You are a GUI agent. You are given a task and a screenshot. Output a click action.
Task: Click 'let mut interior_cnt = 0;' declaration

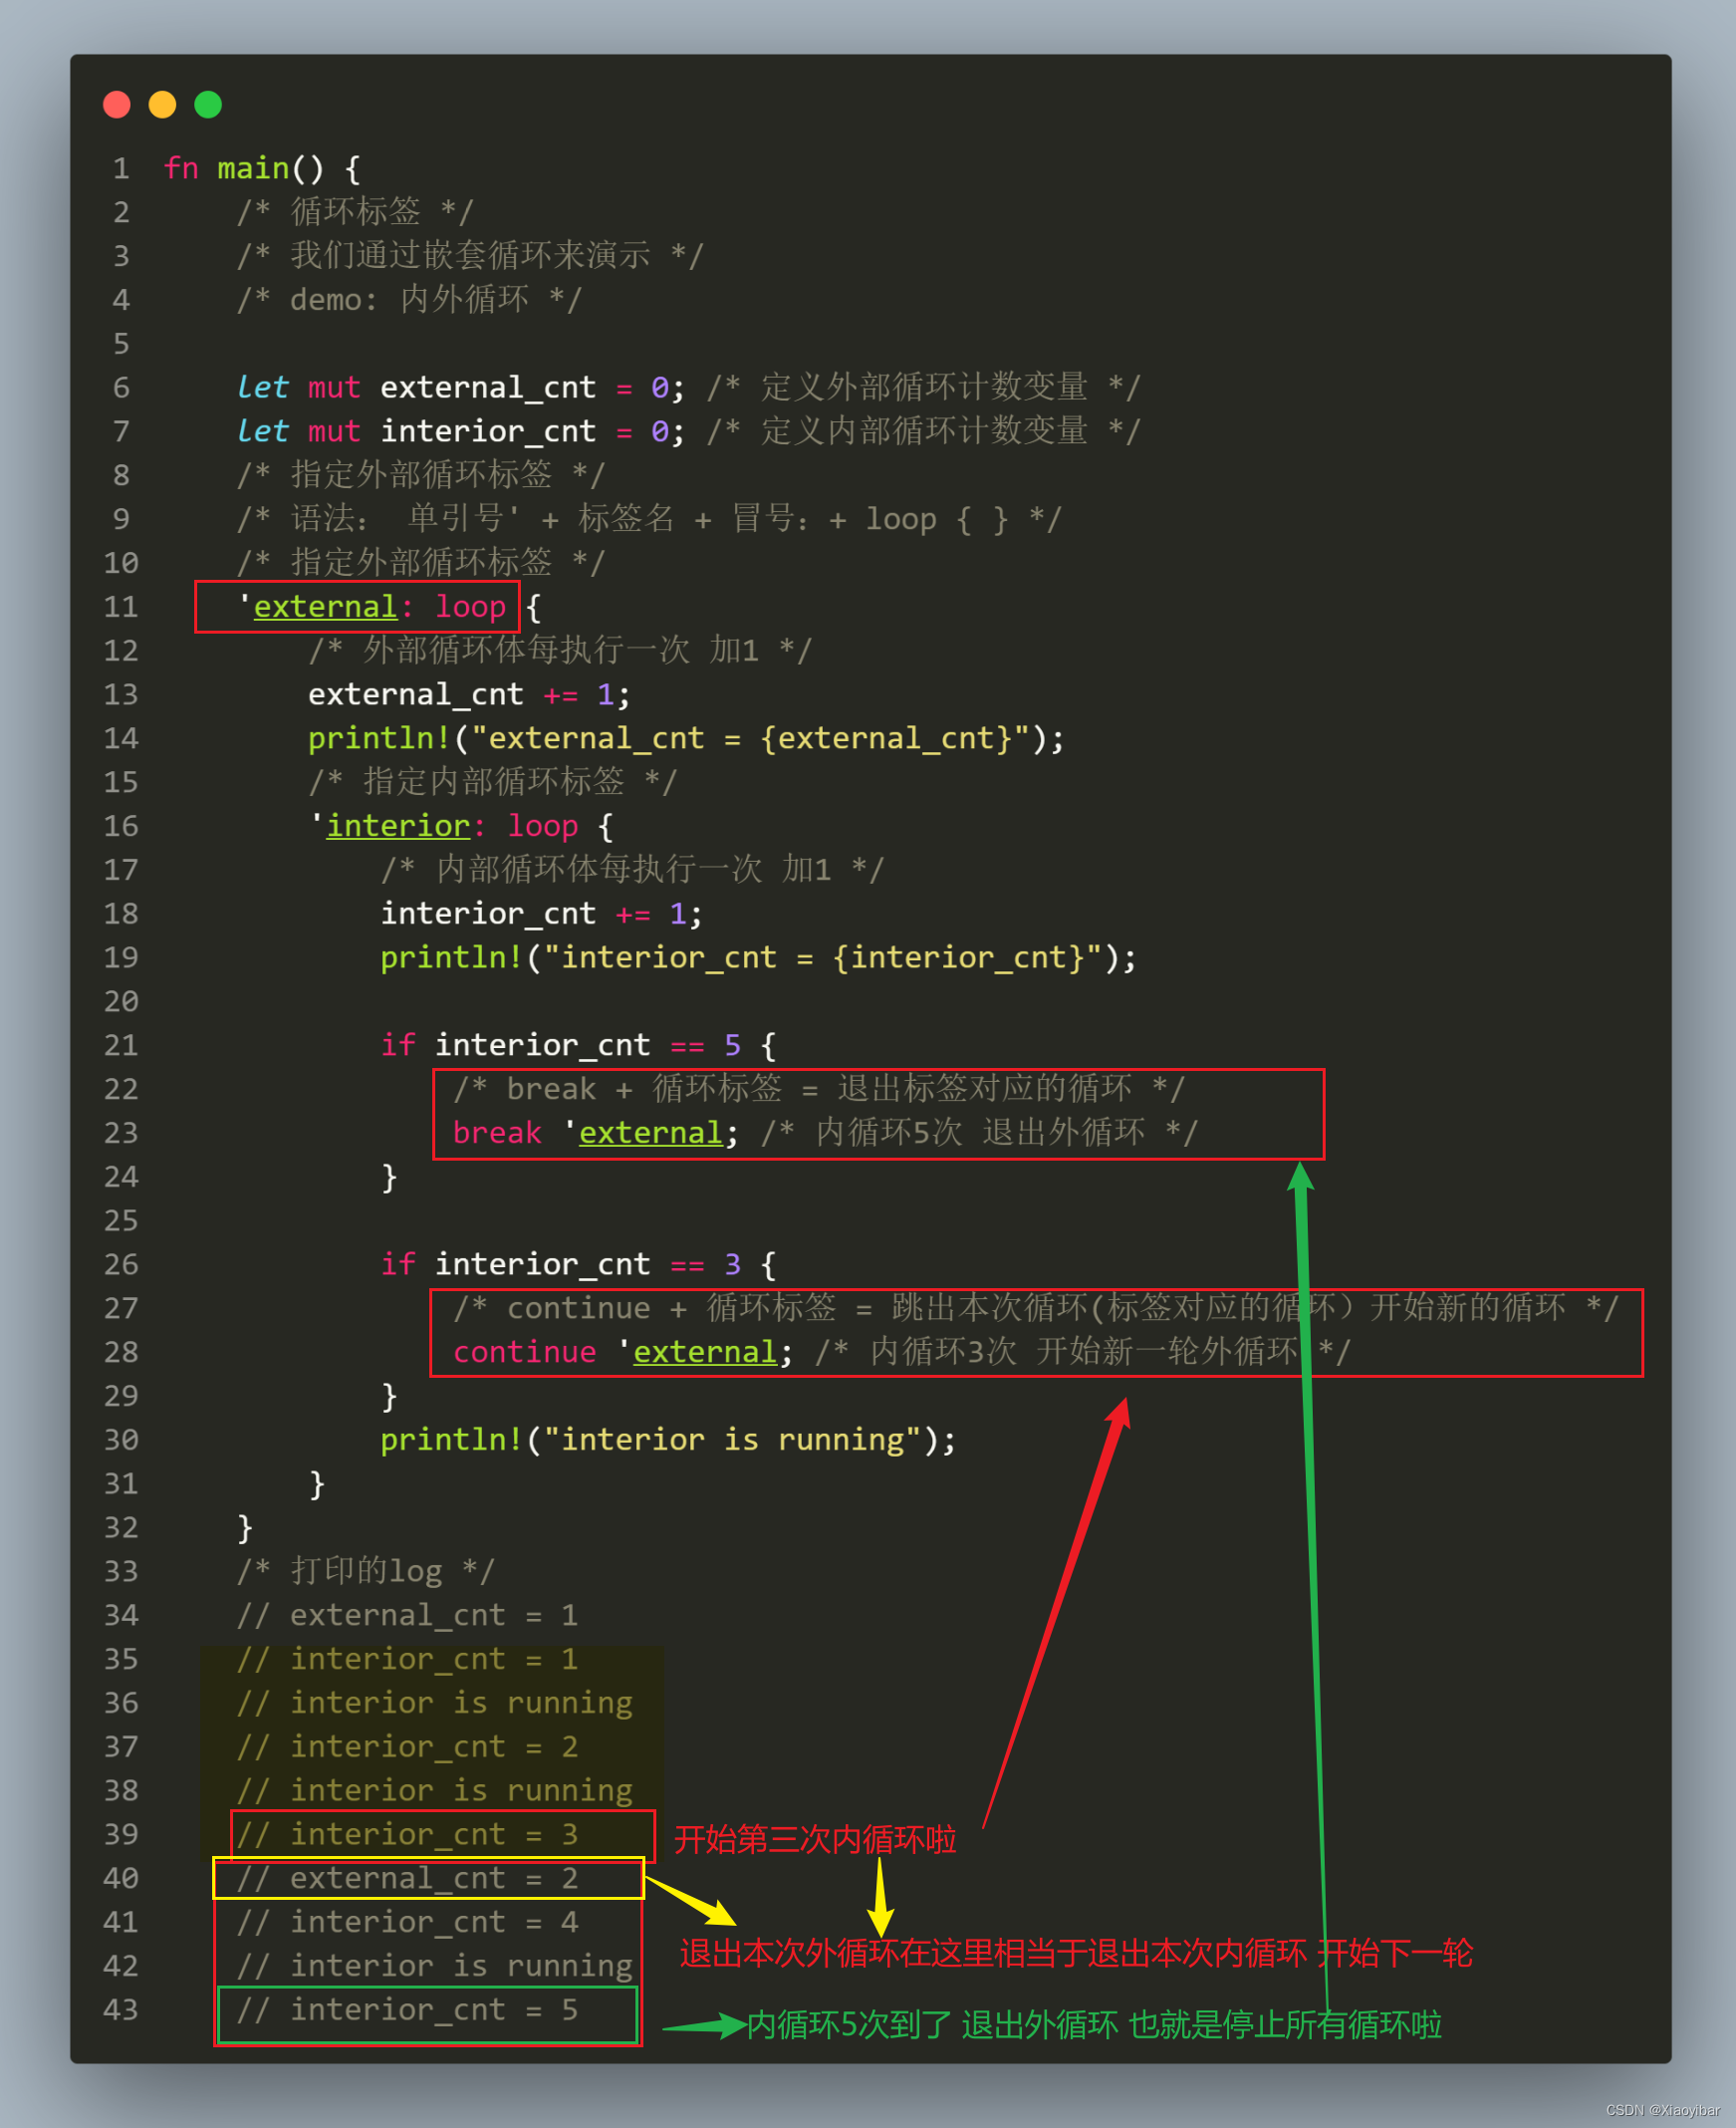(x=461, y=431)
